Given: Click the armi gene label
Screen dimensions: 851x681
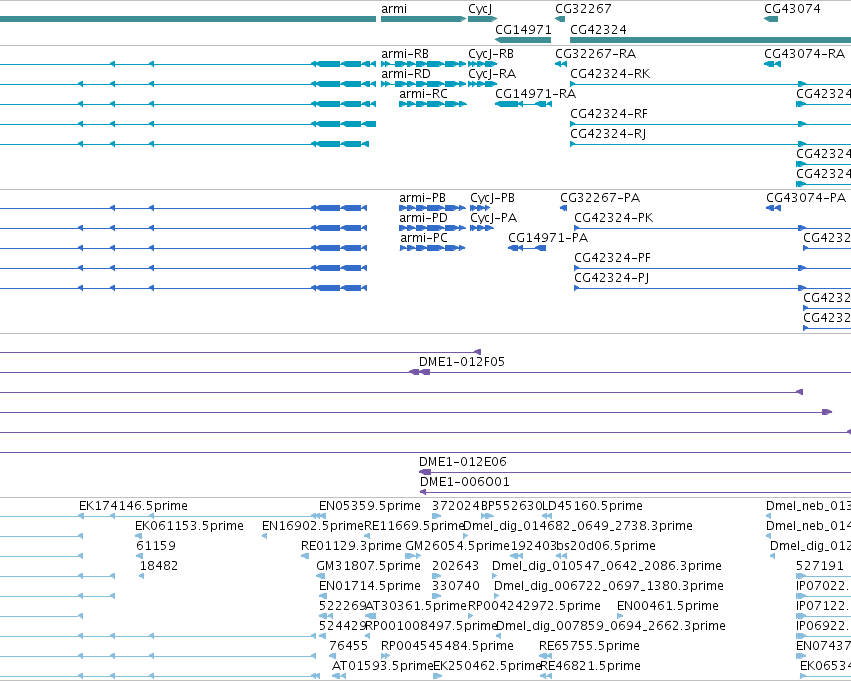Looking at the screenshot, I should point(394,9).
